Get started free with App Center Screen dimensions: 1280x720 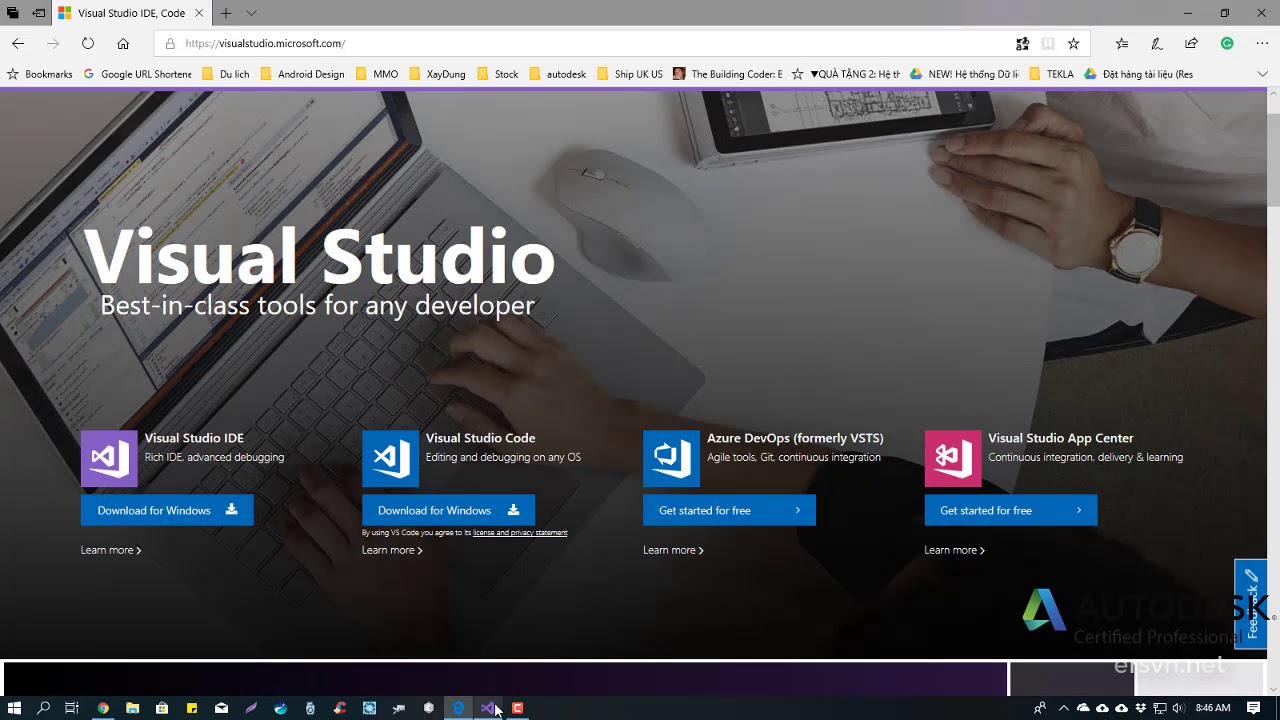coord(1011,510)
